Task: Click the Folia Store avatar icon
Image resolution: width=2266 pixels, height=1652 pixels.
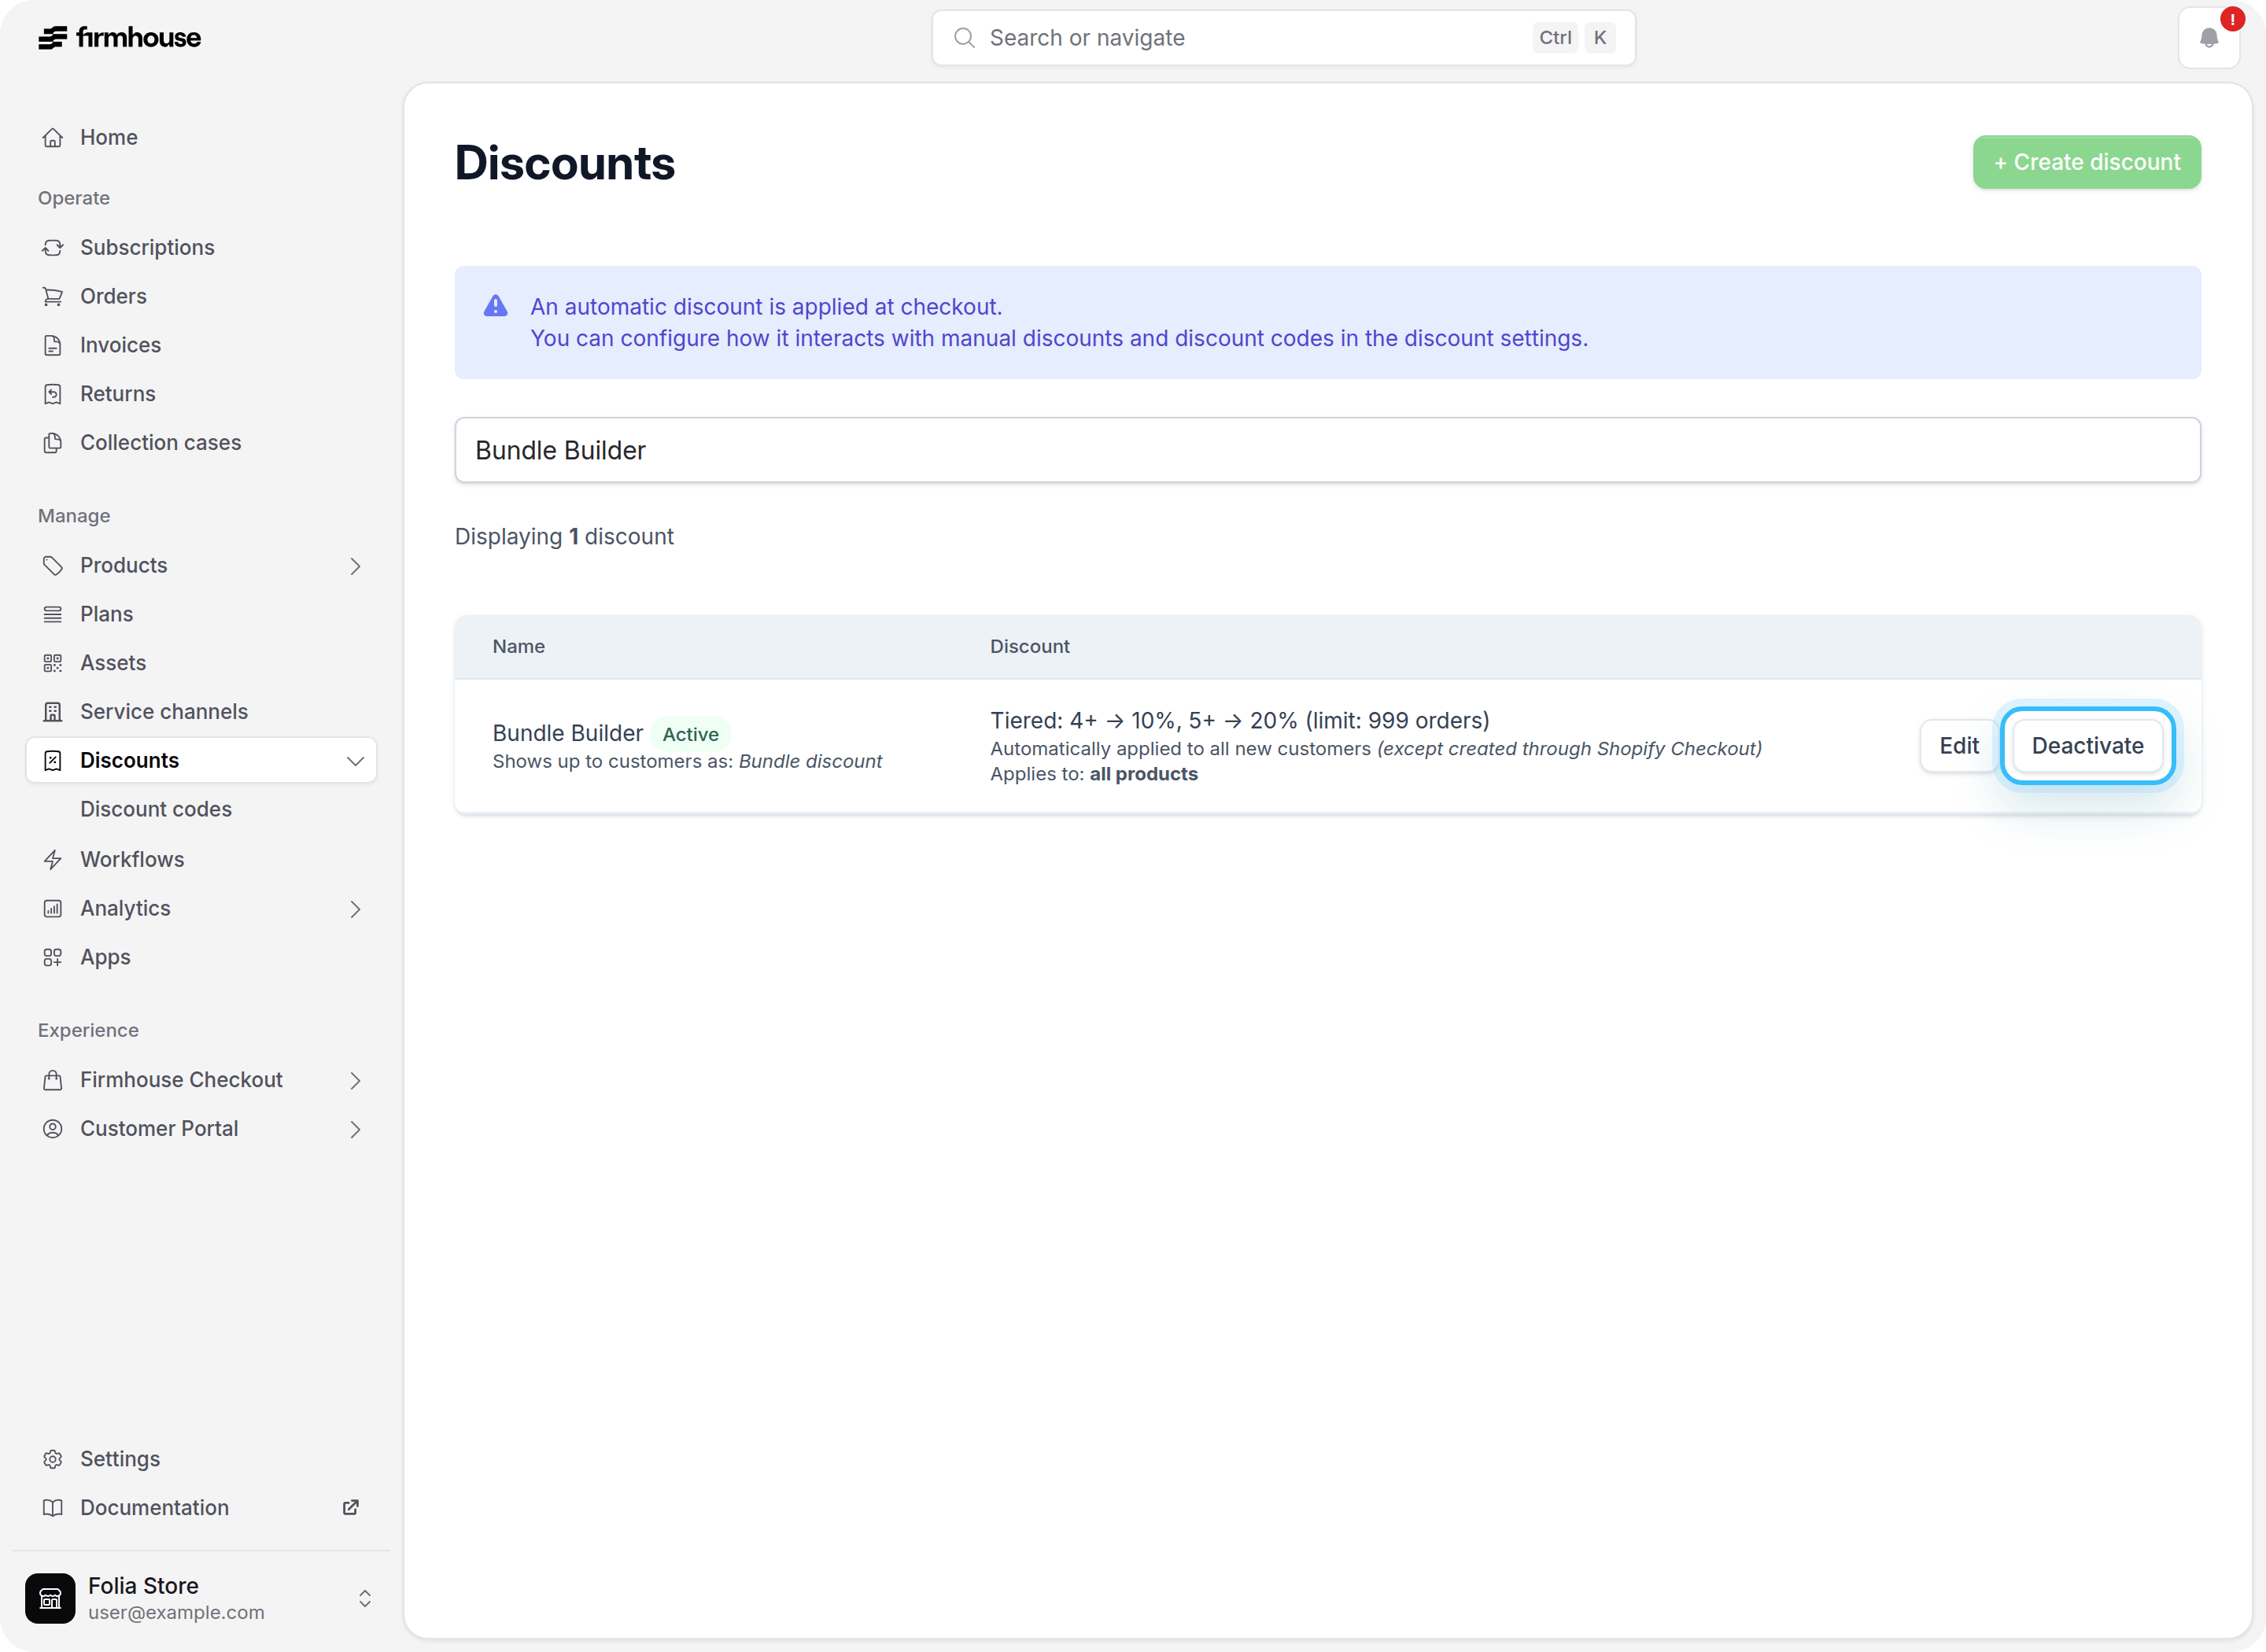Action: (x=50, y=1598)
